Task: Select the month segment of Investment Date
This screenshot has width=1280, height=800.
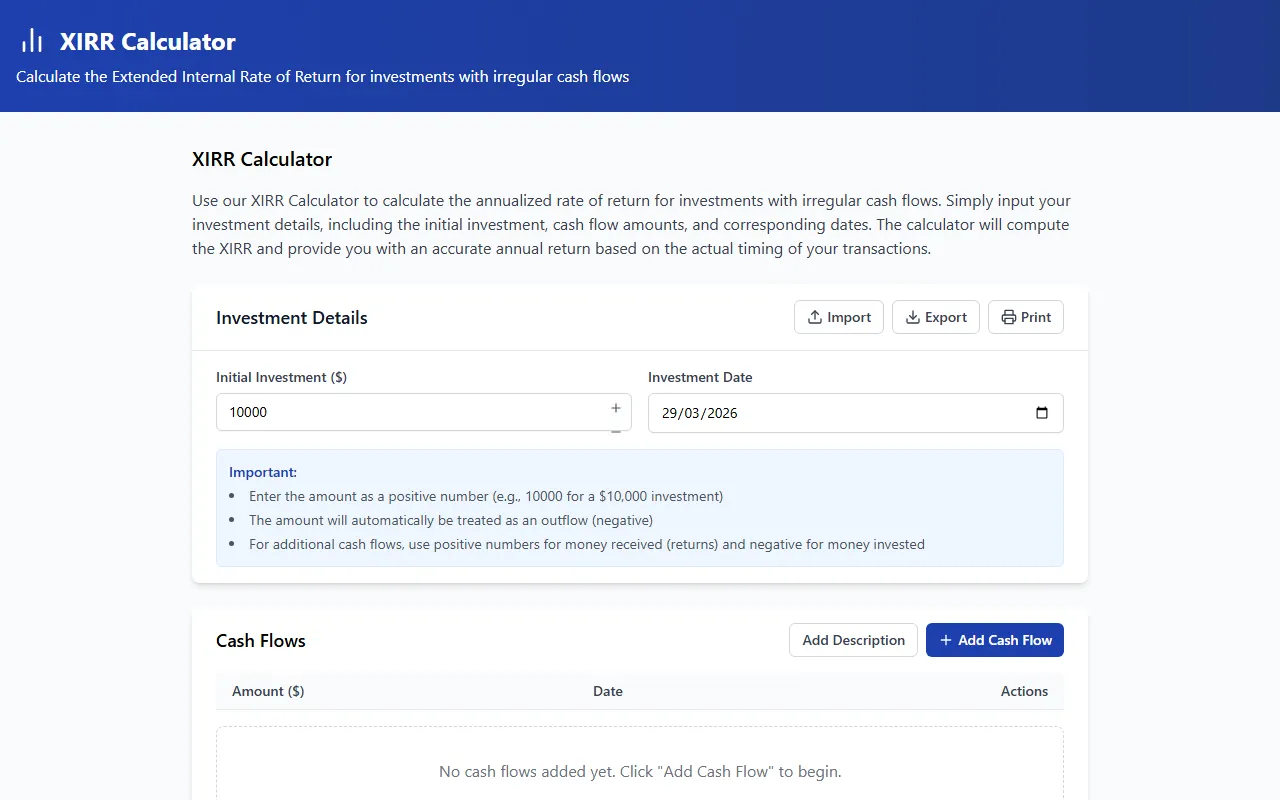Action: pos(691,413)
